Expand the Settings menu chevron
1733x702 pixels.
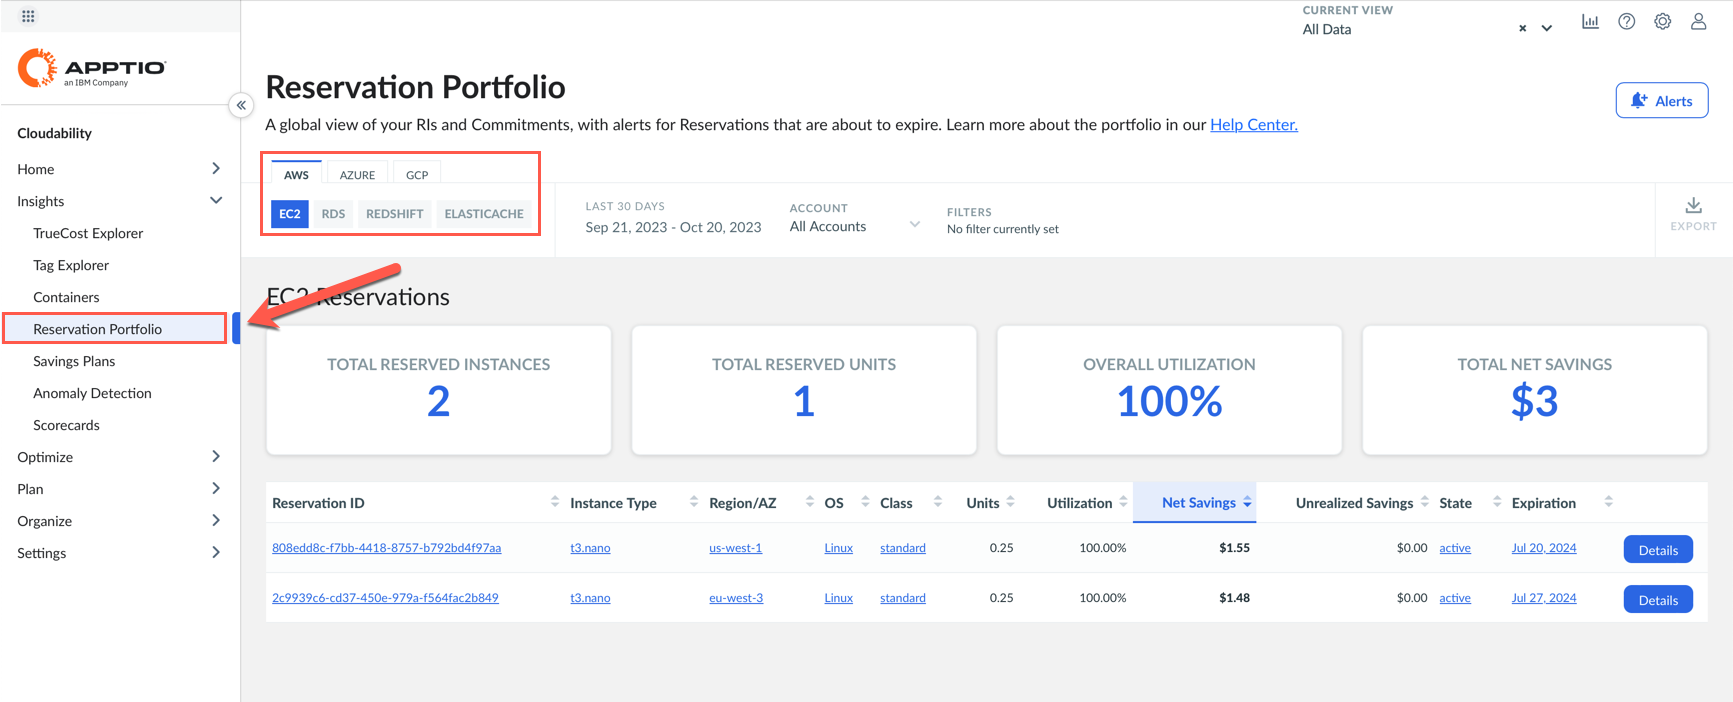pyautogui.click(x=216, y=552)
